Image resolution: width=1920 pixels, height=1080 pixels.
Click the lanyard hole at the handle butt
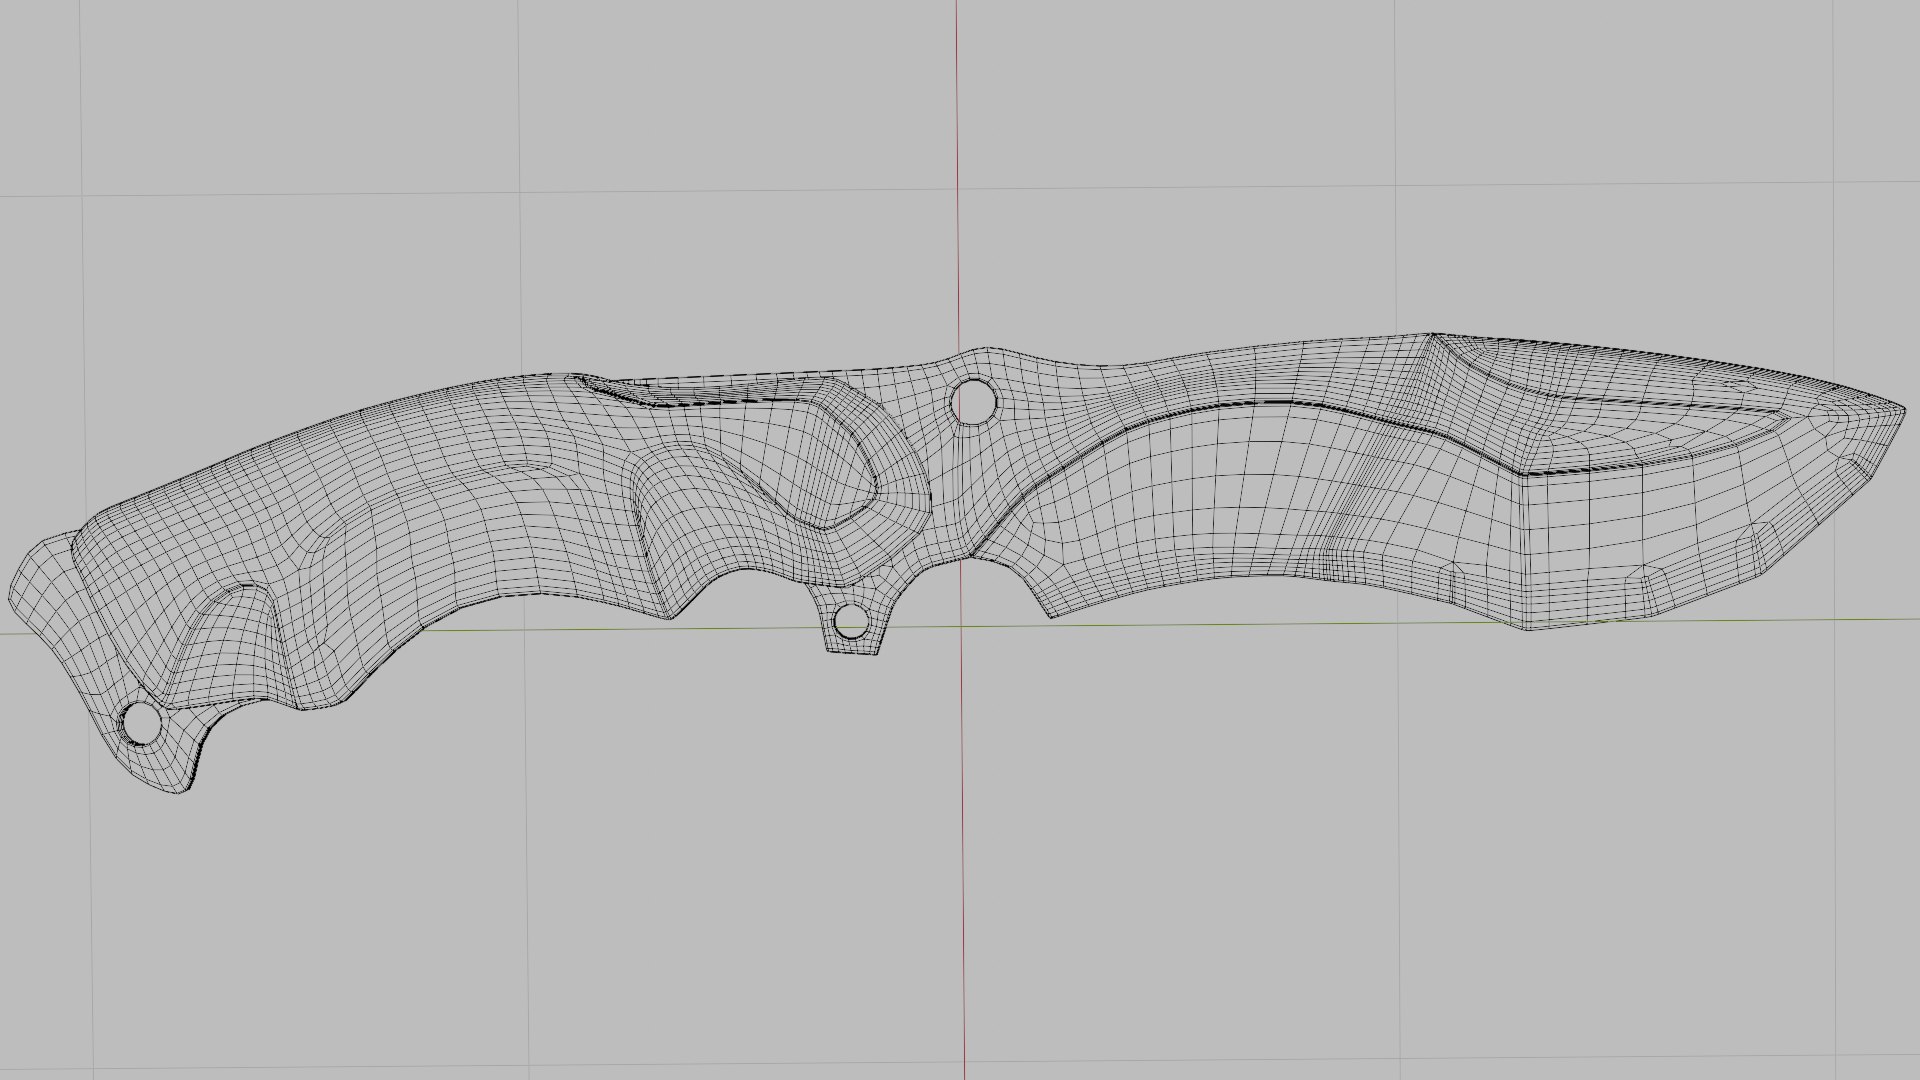coord(141,724)
